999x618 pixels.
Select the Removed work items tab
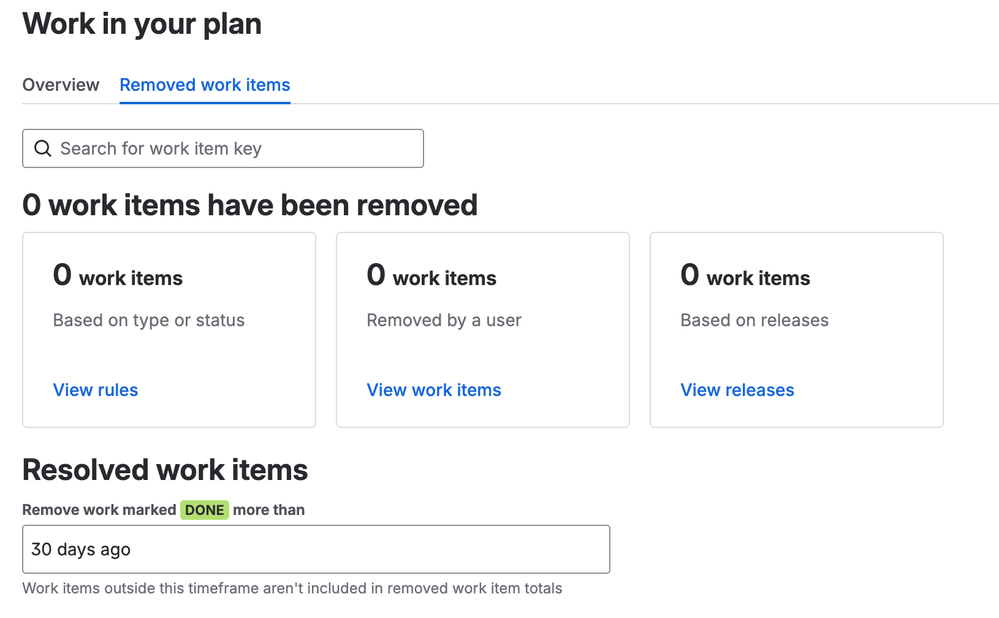coord(204,85)
